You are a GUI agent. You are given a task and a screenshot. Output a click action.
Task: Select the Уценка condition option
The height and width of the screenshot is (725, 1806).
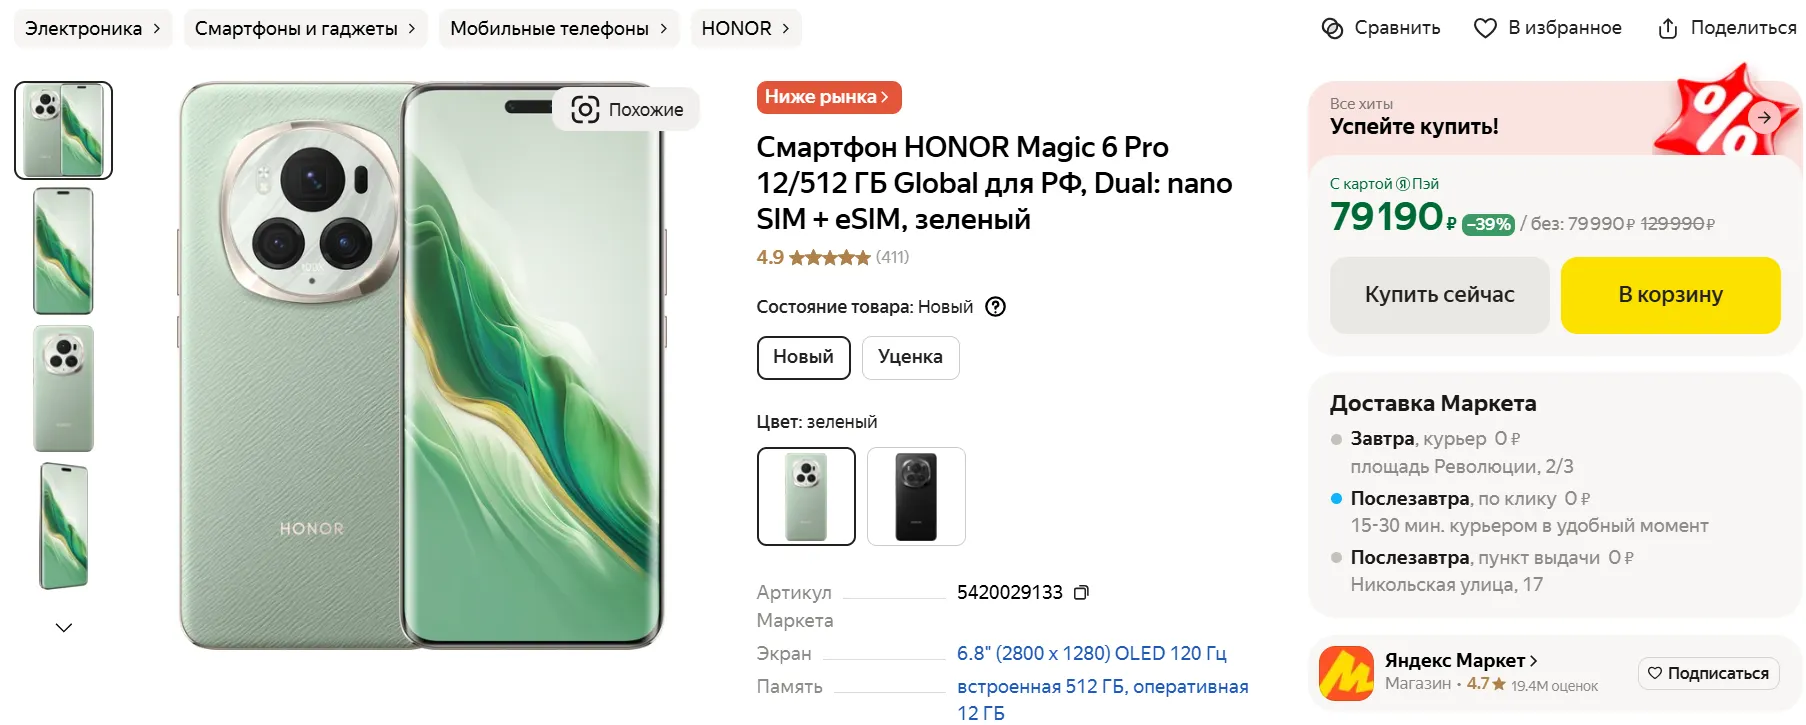[x=910, y=357]
